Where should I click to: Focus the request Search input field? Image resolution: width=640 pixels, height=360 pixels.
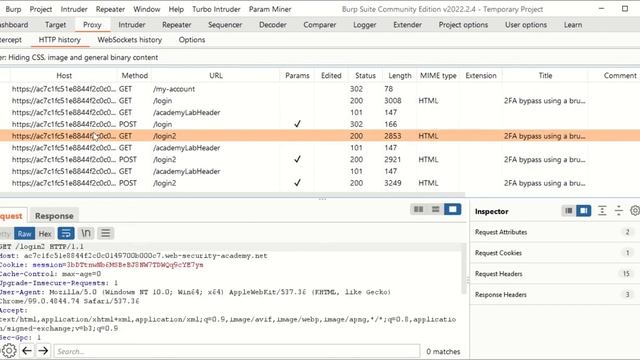click(x=237, y=351)
